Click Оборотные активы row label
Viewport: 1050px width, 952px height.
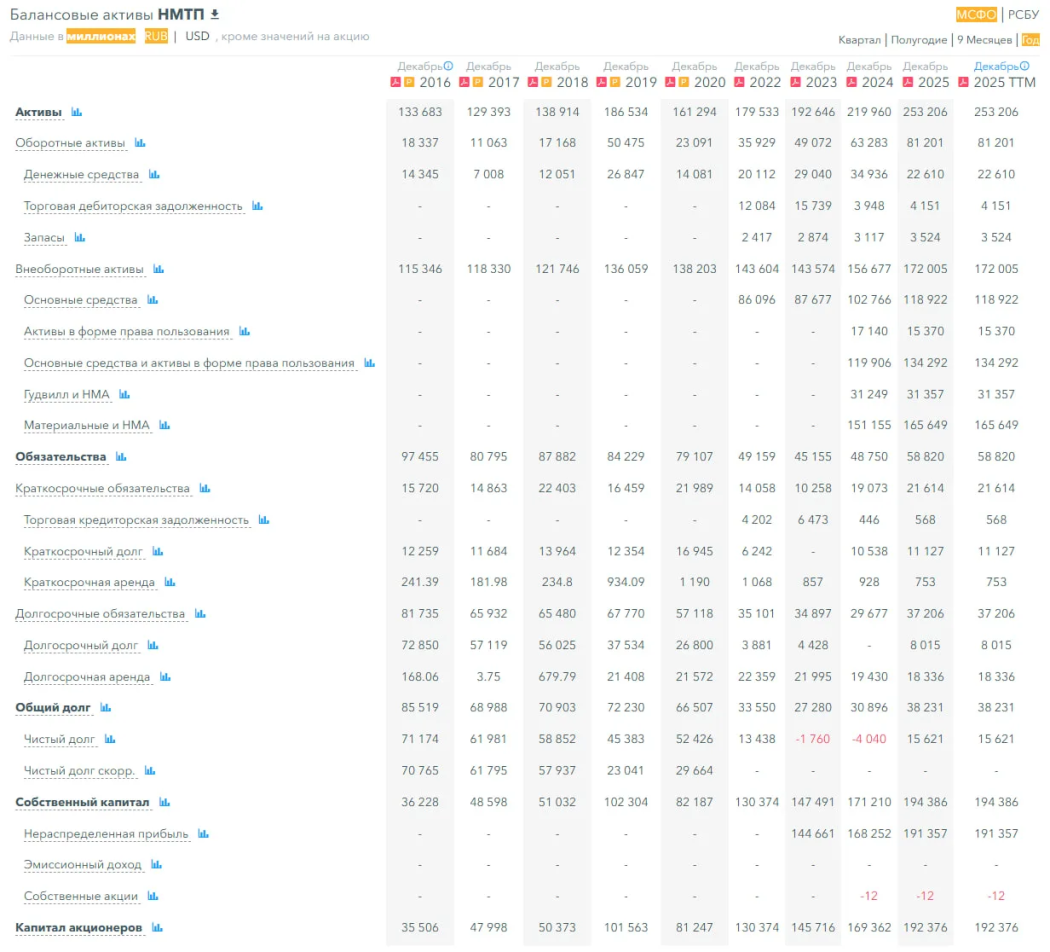[70, 143]
